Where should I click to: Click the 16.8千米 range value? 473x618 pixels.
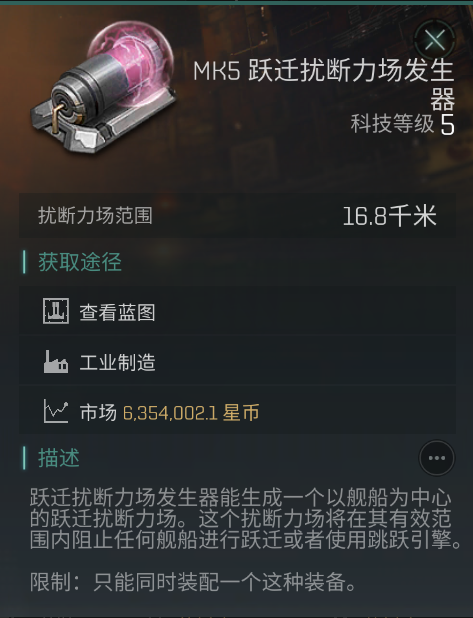(x=389, y=216)
